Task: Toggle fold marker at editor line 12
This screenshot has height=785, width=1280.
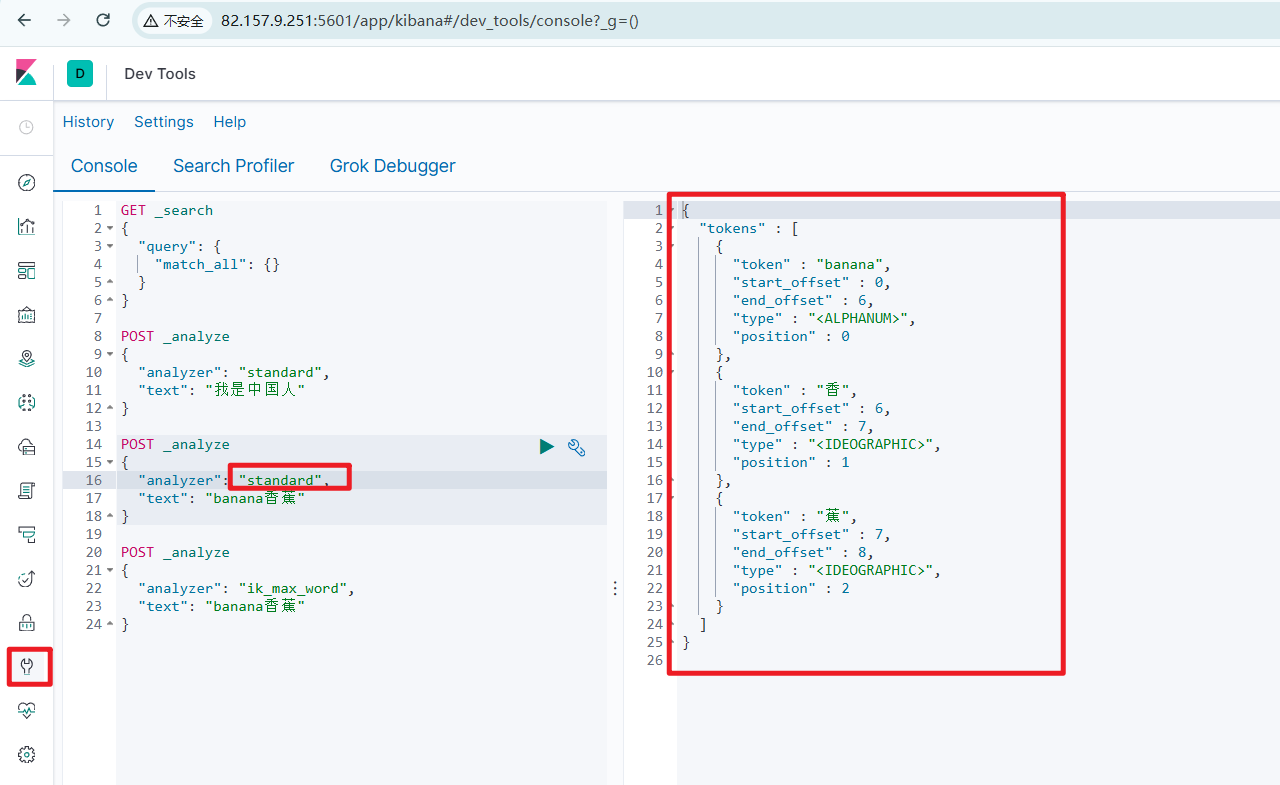Action: 110,408
